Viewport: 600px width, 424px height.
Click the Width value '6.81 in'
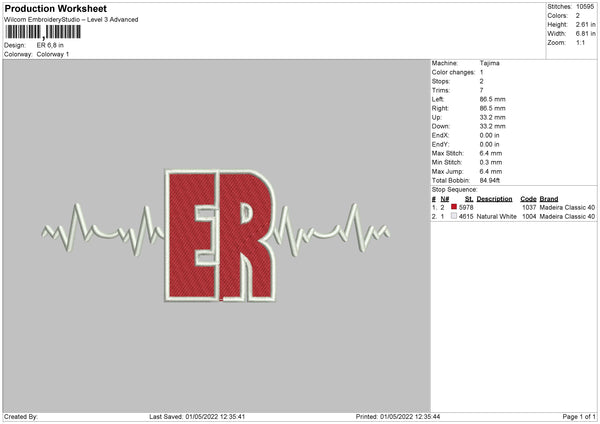pyautogui.click(x=585, y=34)
